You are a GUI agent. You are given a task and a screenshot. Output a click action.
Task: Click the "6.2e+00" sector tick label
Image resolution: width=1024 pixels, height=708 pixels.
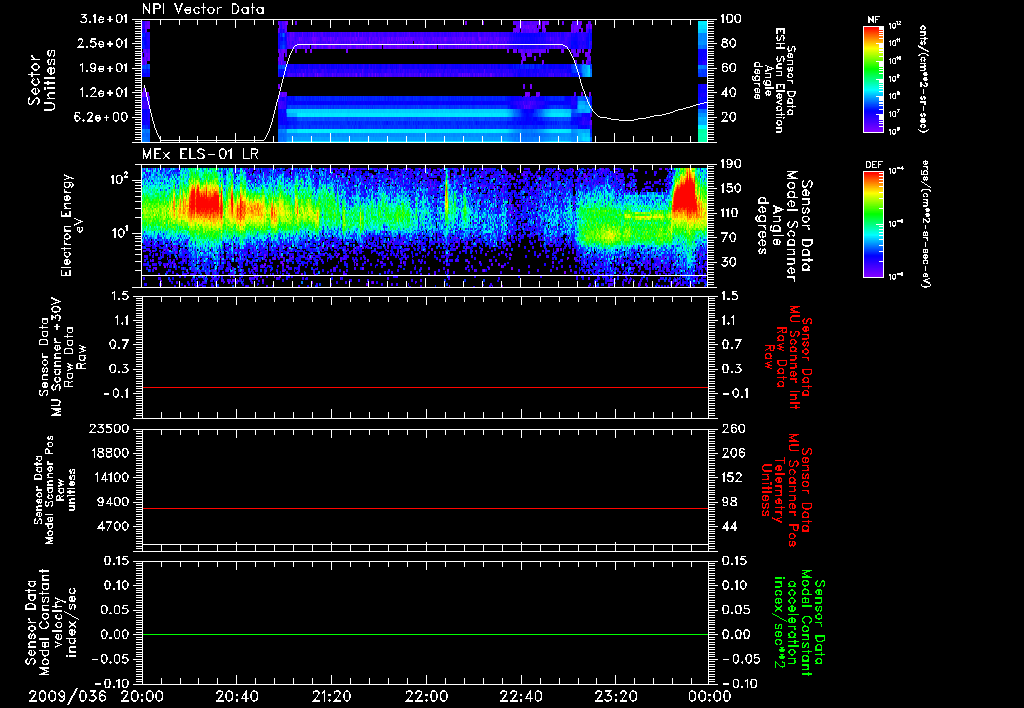tap(103, 117)
